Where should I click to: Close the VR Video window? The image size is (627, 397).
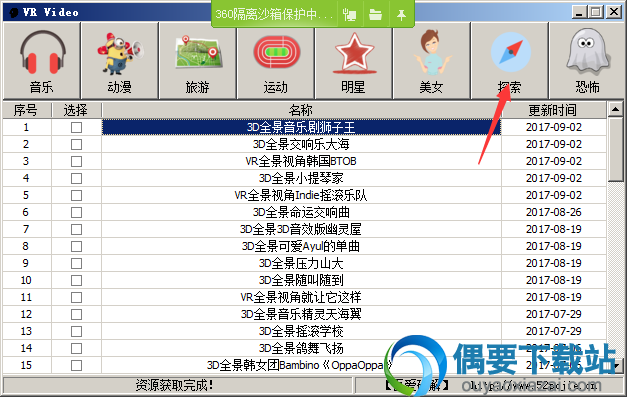coord(614,12)
